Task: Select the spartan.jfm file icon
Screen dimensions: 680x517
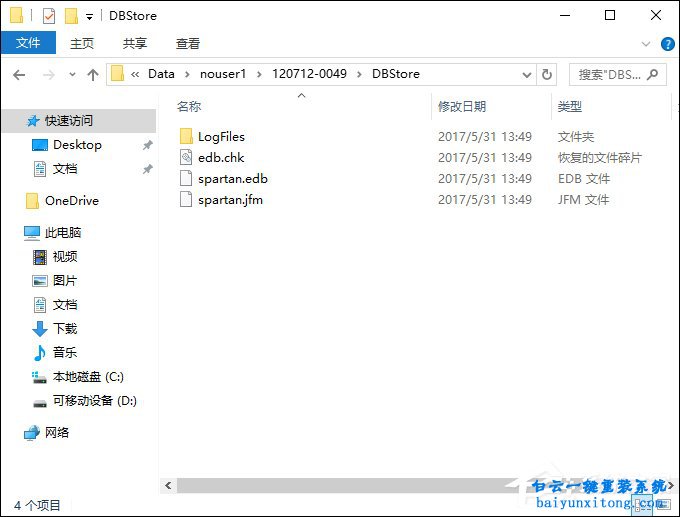Action: [x=186, y=200]
